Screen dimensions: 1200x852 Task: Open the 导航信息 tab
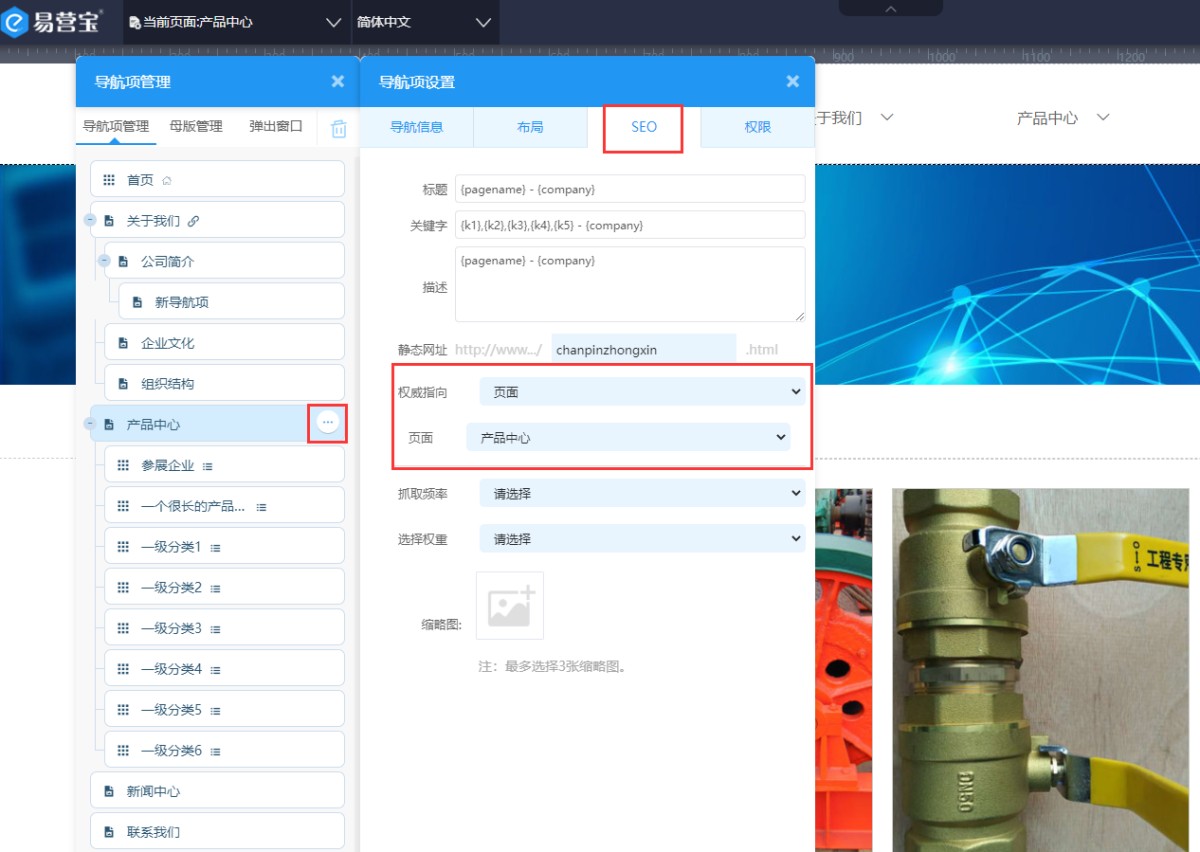tap(416, 127)
